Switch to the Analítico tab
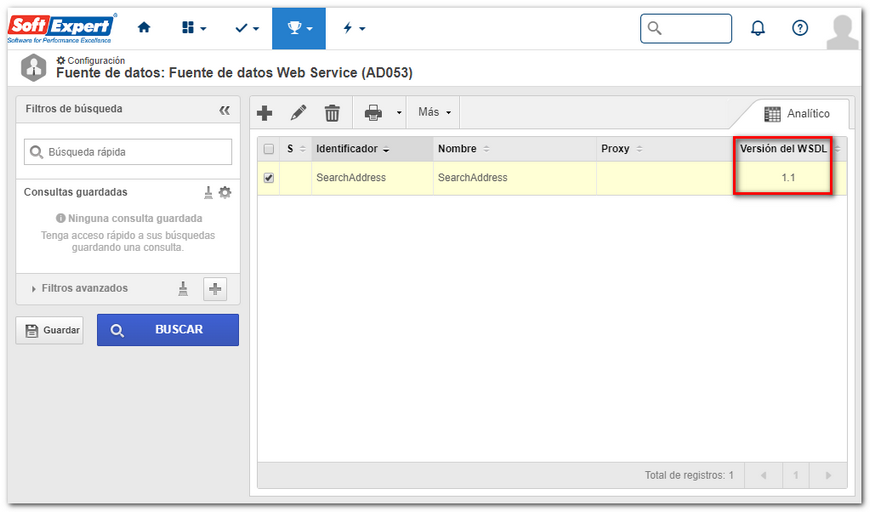 [x=797, y=114]
